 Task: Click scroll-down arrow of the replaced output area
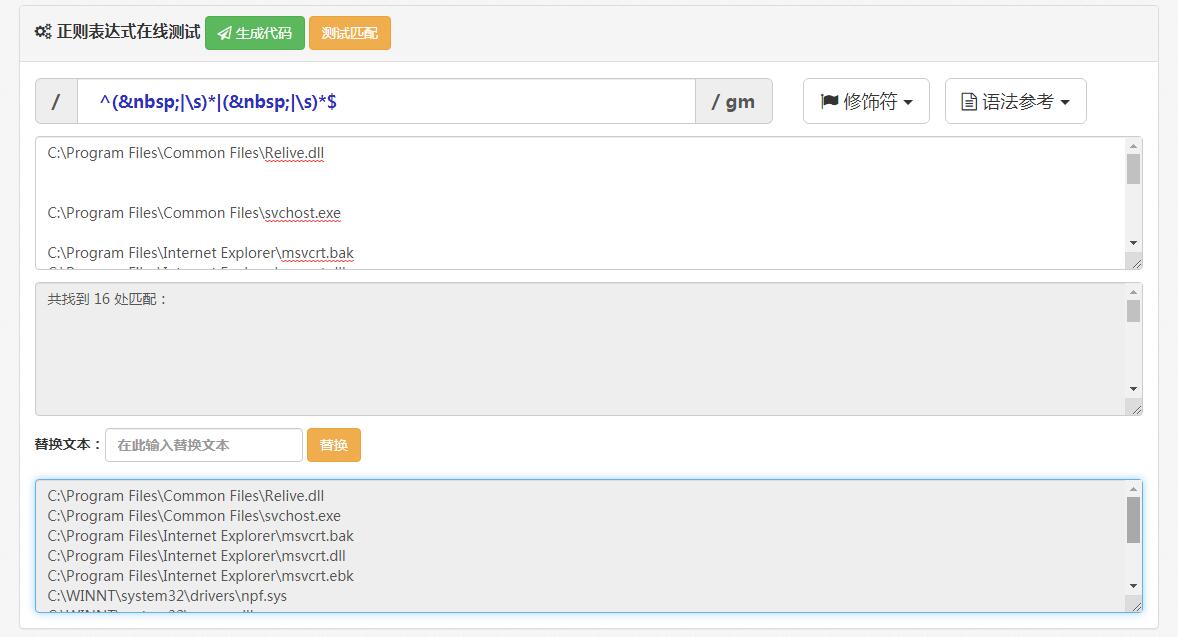pos(1133,586)
